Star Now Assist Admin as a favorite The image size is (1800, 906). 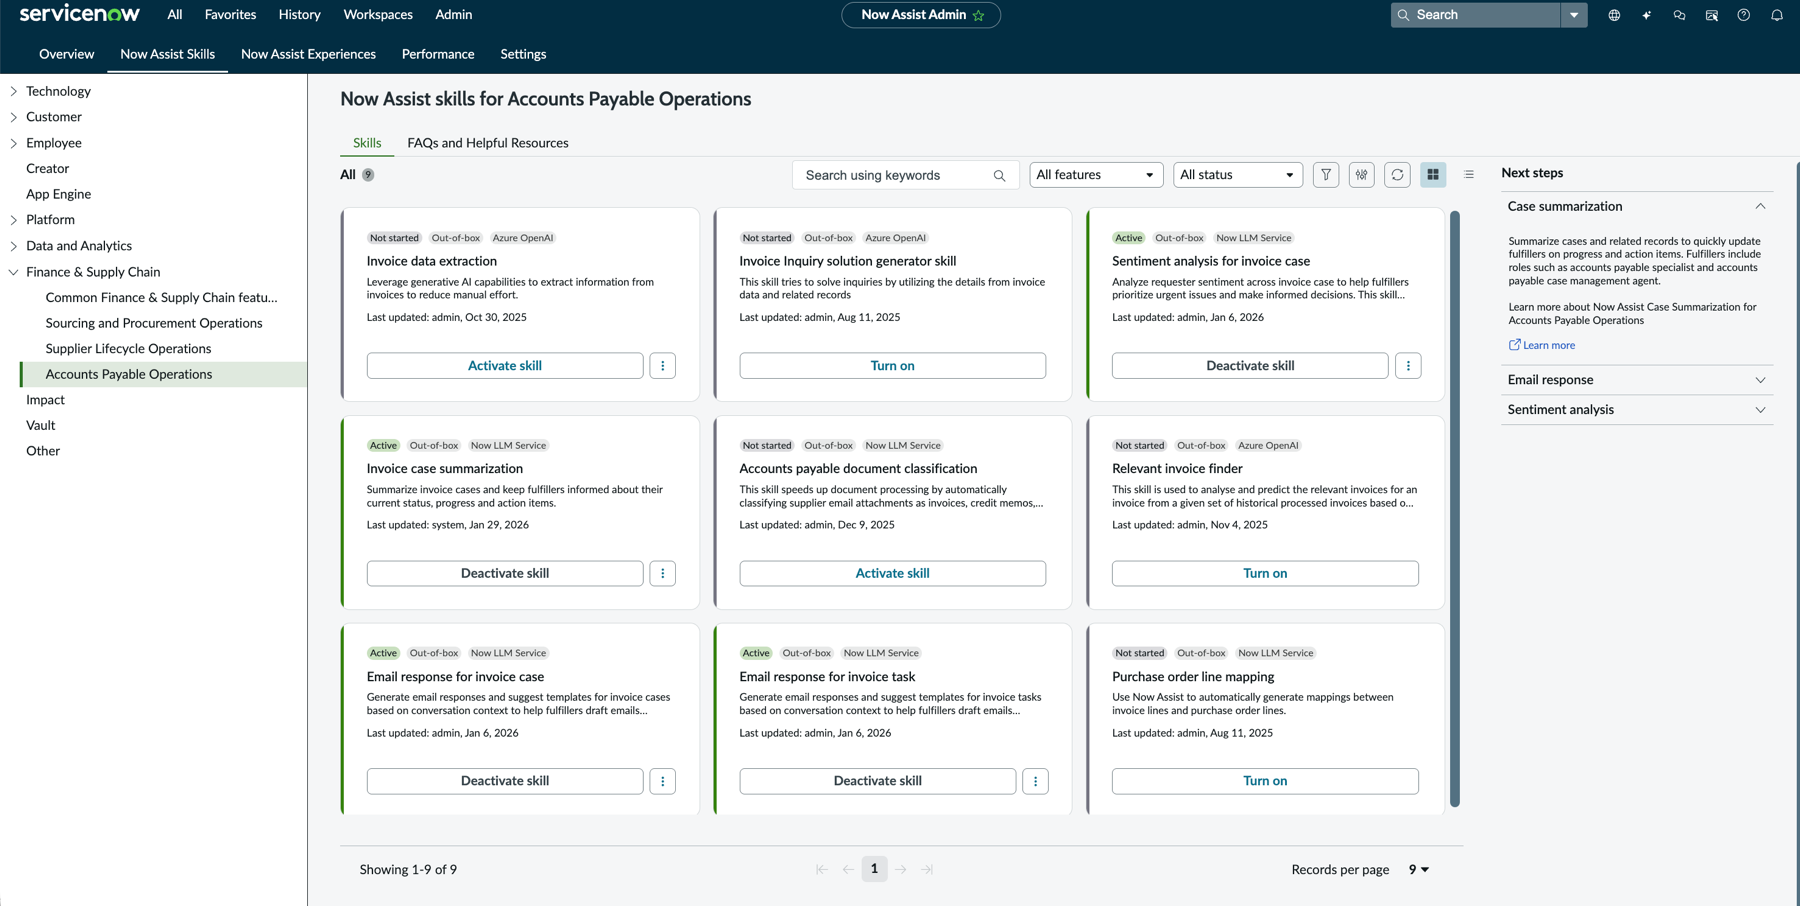point(979,15)
